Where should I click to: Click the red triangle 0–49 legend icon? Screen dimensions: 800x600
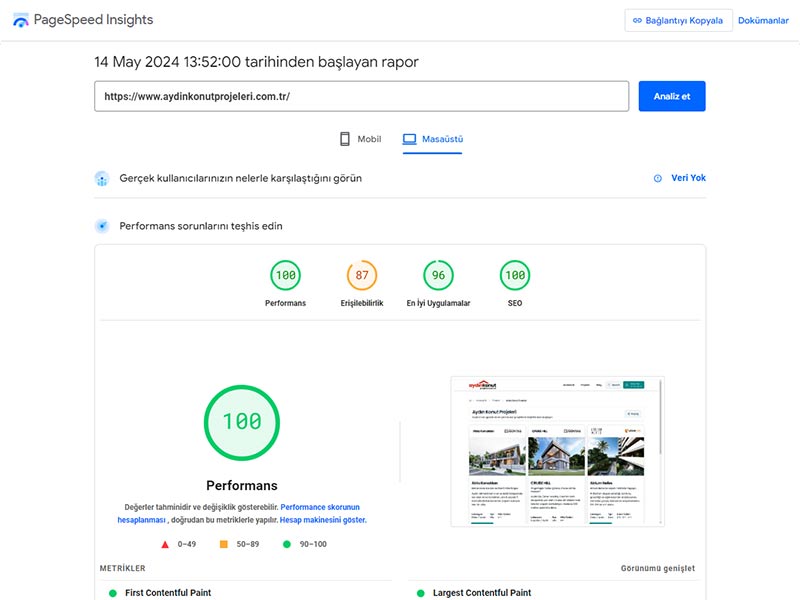pyautogui.click(x=165, y=544)
